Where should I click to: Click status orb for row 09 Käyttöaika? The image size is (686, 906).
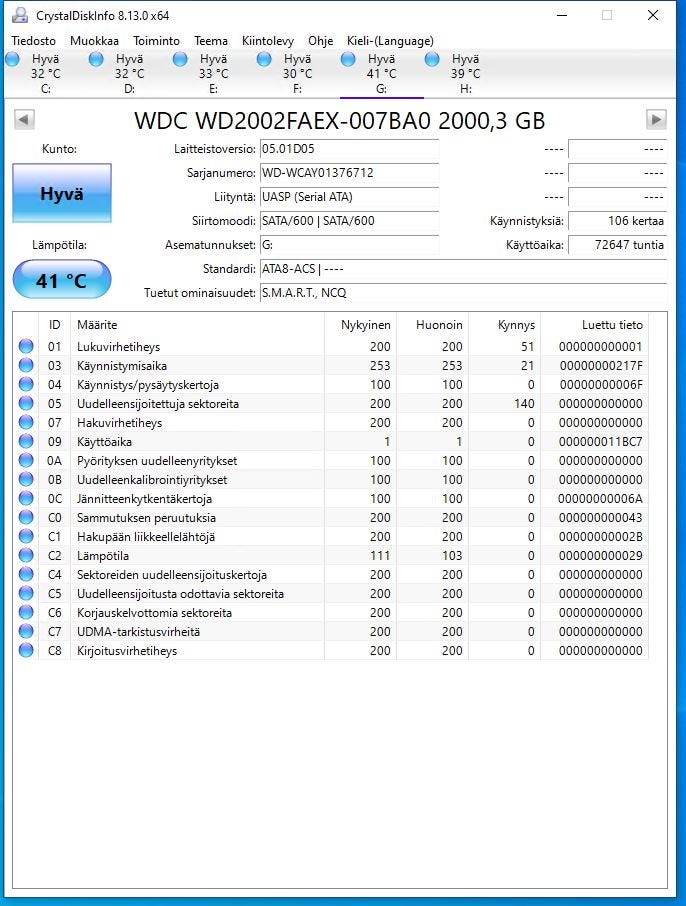coord(26,441)
